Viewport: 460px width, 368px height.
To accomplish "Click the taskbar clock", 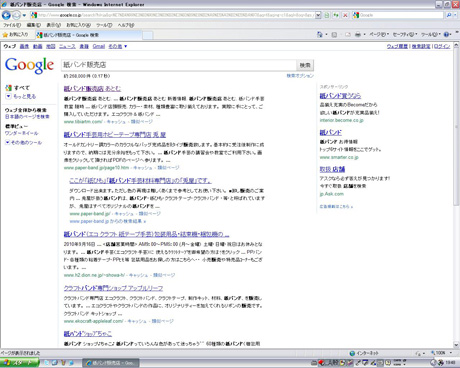I will [450, 363].
